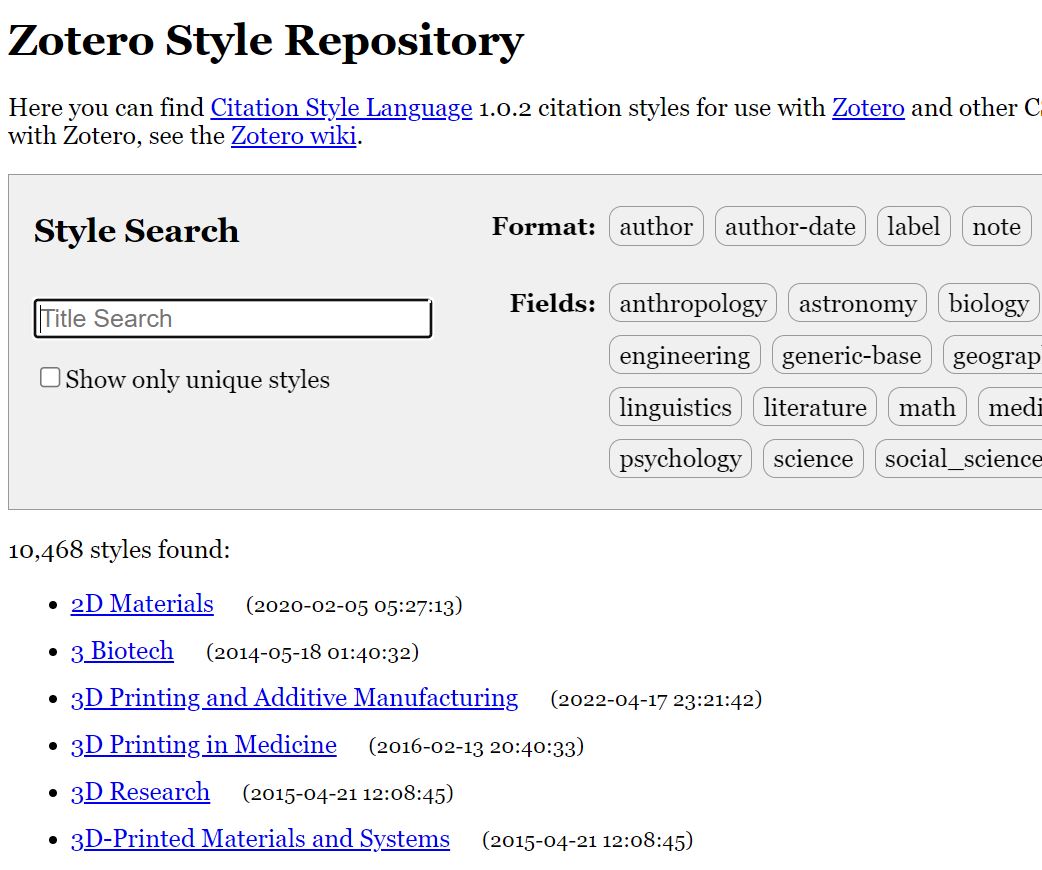This screenshot has height=870, width=1042.
Task: Pick the science field tag
Action: coord(813,459)
